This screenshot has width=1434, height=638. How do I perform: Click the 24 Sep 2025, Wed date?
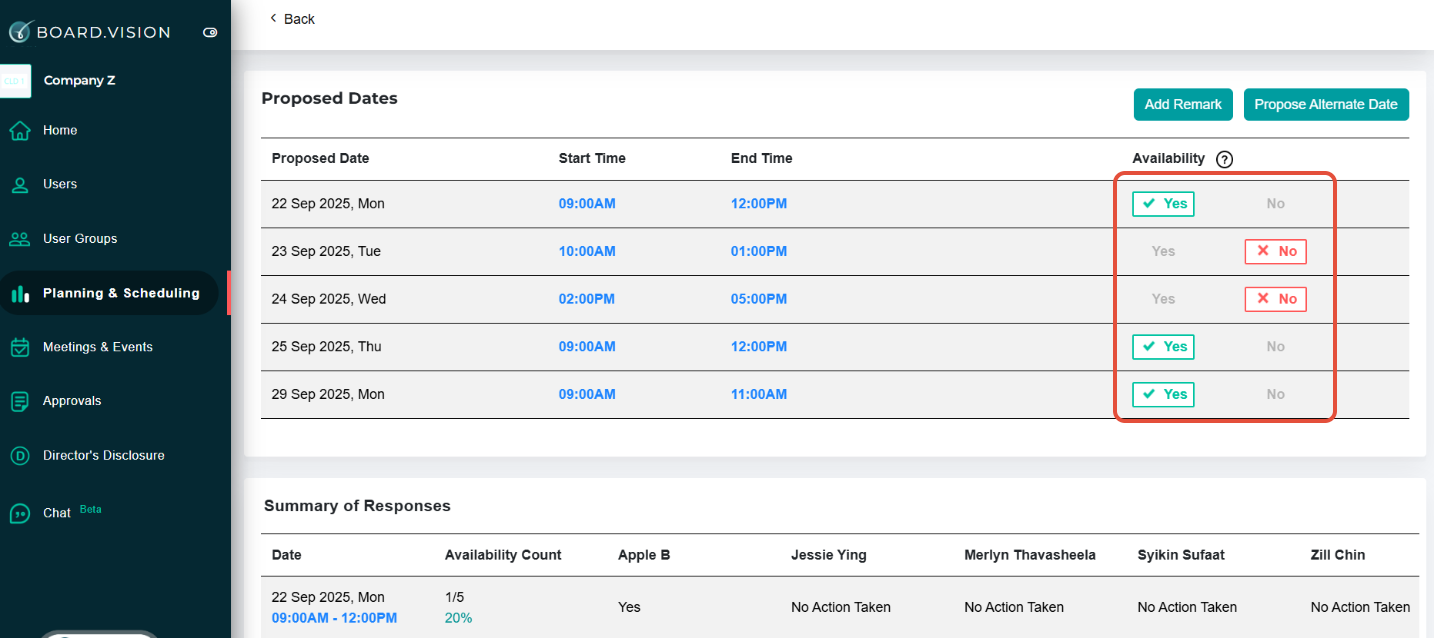click(329, 299)
